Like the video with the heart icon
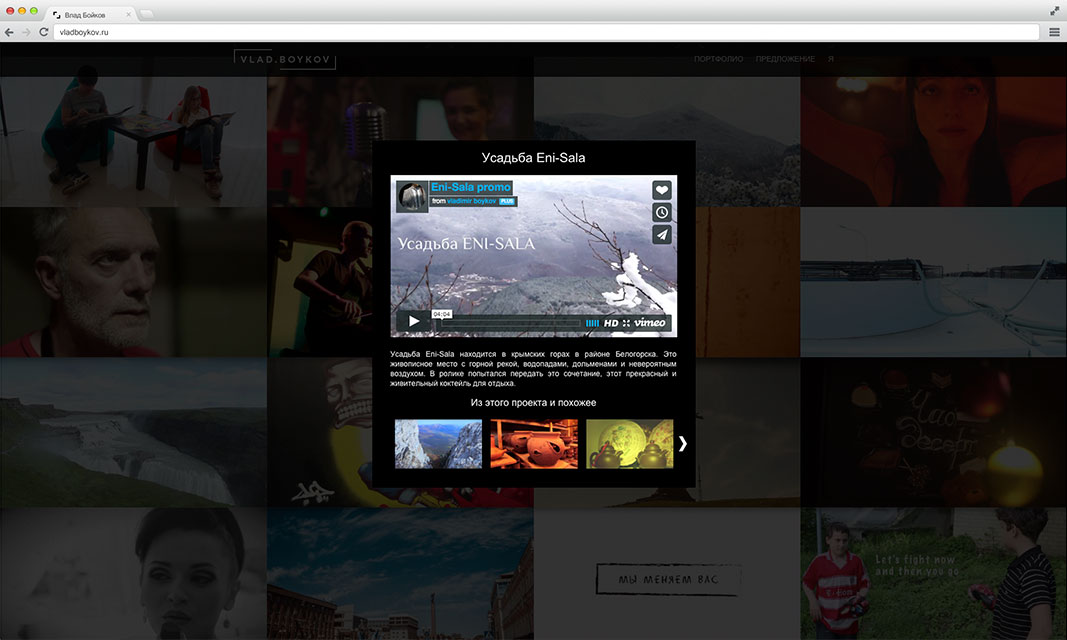This screenshot has height=640, width=1067. point(661,190)
